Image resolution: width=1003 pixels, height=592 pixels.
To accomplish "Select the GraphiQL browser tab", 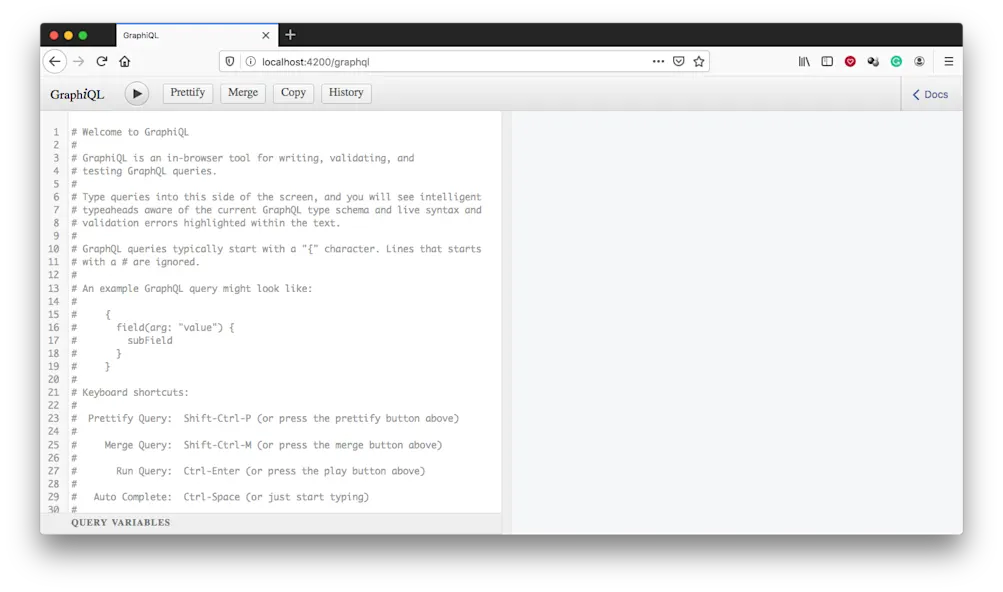I will 180,34.
